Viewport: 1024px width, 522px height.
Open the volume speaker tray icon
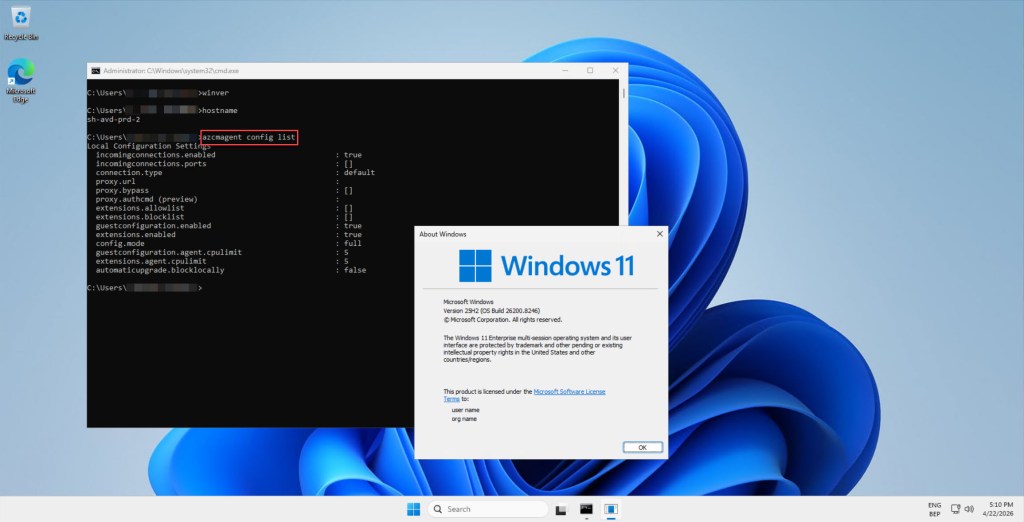969,509
